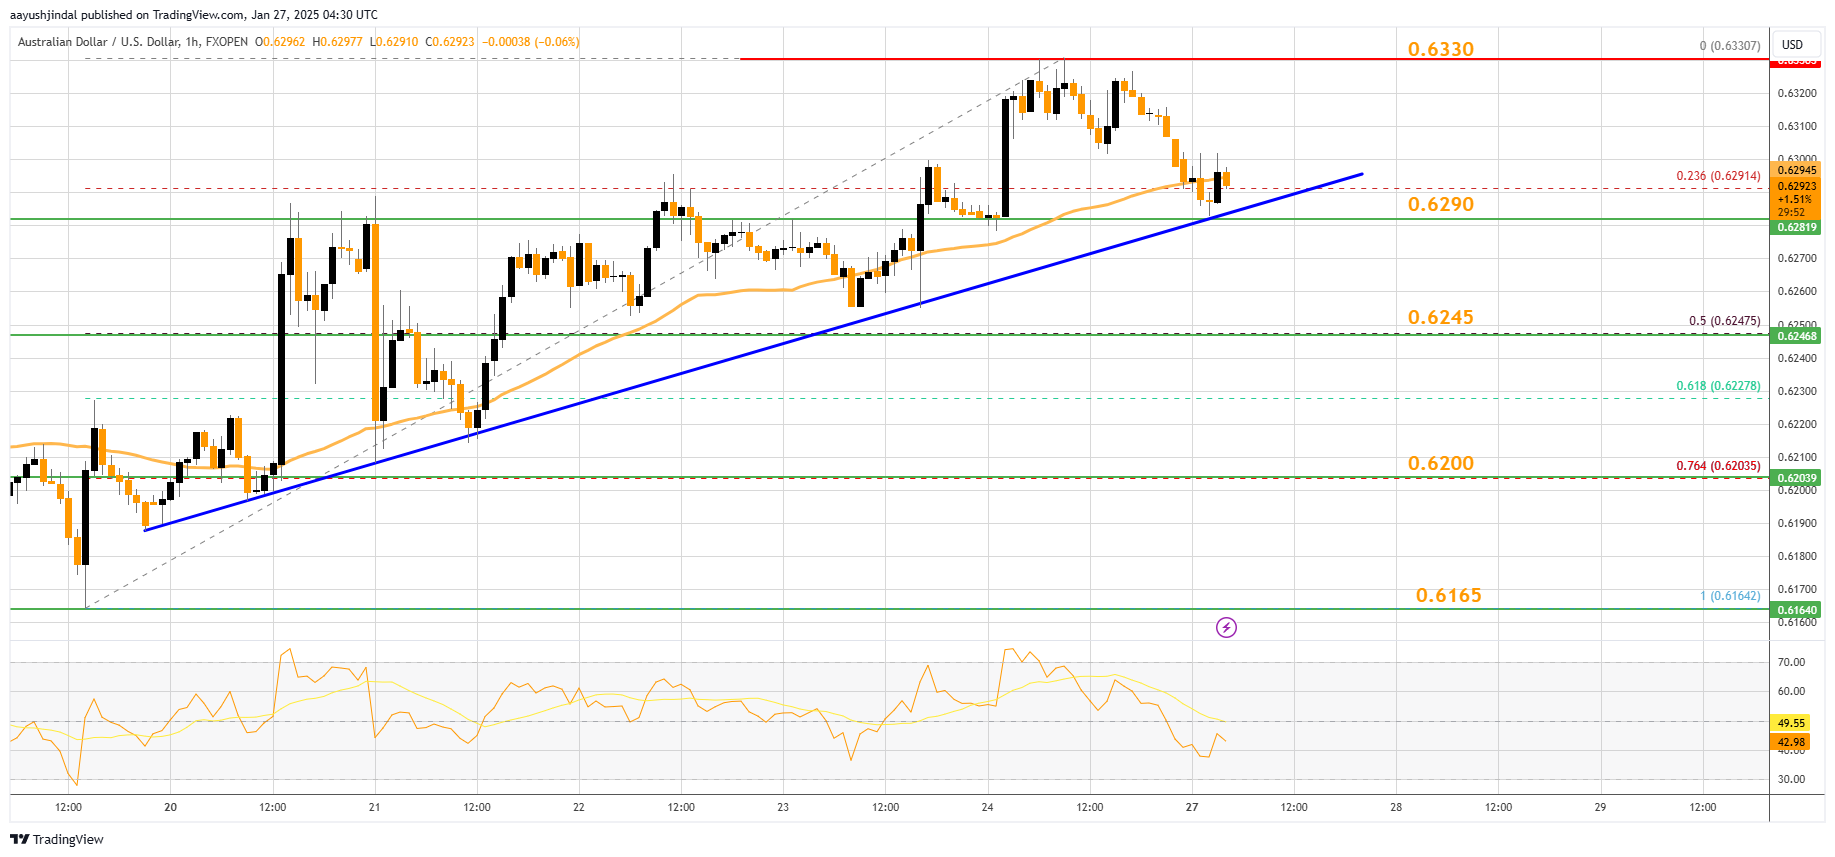Click the RSI 30.00 axis label
Image resolution: width=1835 pixels, height=857 pixels.
click(x=1790, y=779)
